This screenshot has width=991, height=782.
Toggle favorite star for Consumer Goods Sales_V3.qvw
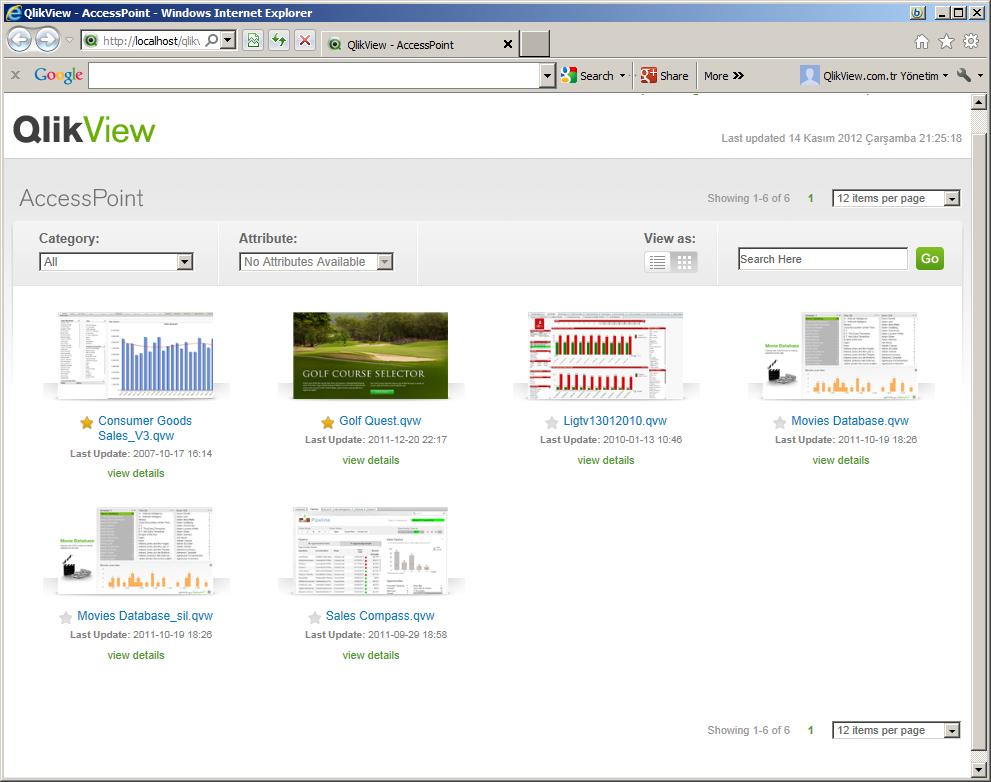point(87,422)
